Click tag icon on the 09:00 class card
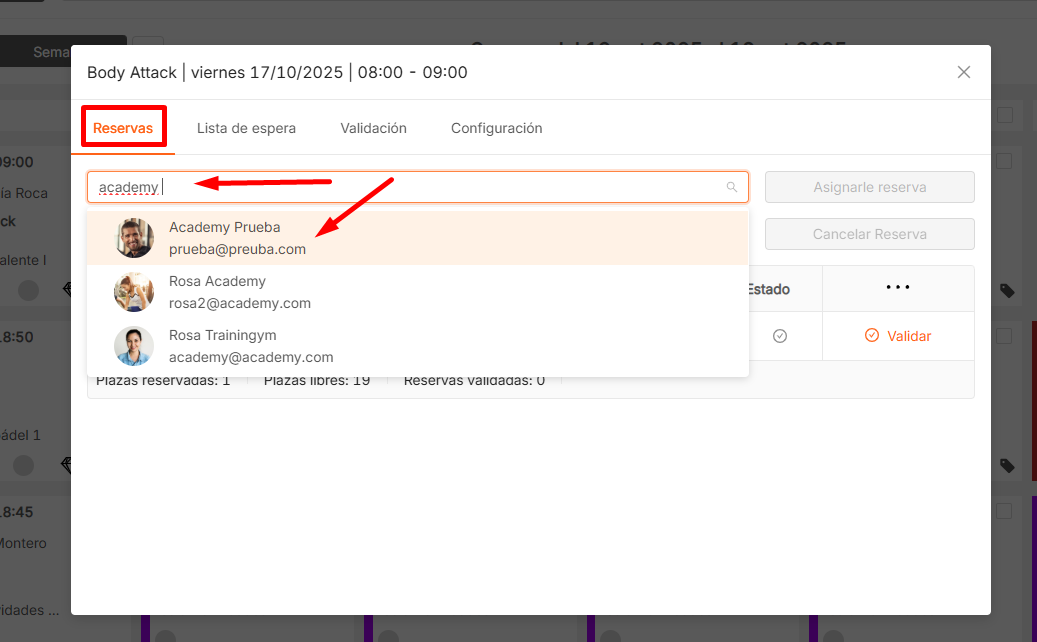This screenshot has height=642, width=1037. click(1007, 290)
